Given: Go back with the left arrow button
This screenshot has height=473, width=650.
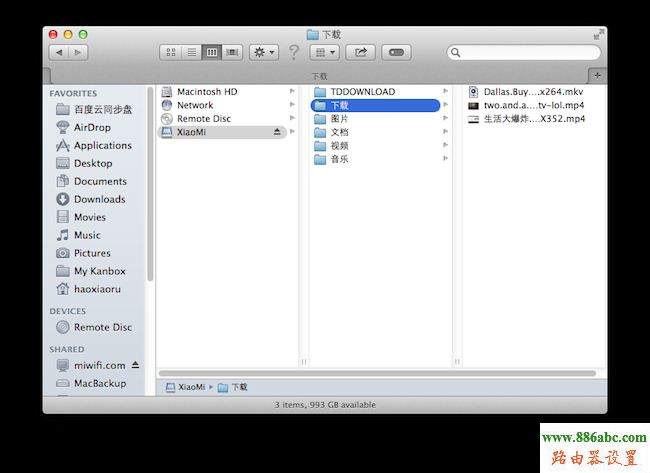Looking at the screenshot, I should point(58,52).
